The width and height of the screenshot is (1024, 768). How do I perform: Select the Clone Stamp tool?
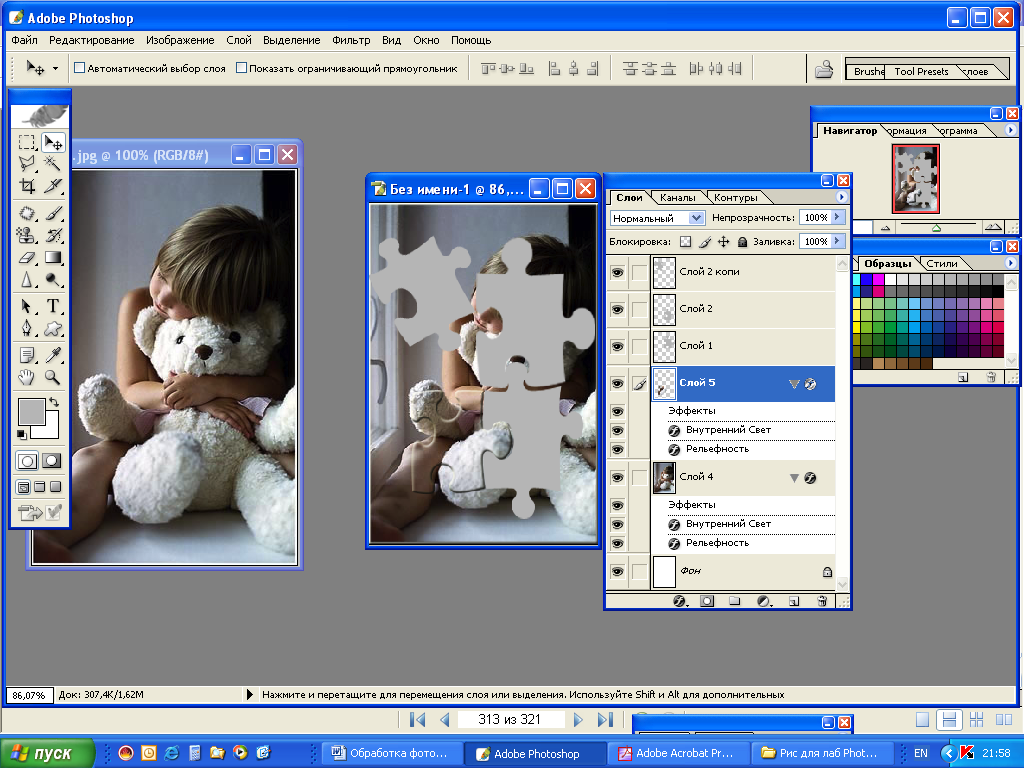tap(27, 235)
